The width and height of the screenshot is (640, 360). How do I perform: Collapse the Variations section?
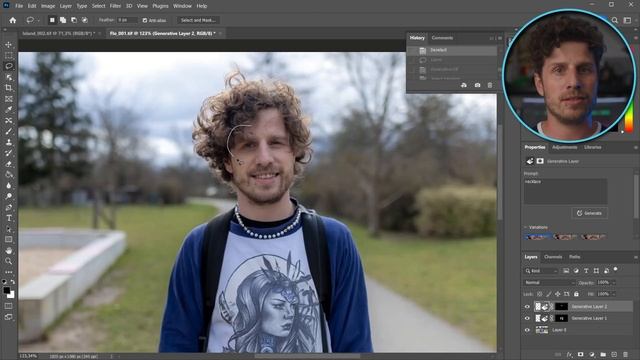coord(526,227)
